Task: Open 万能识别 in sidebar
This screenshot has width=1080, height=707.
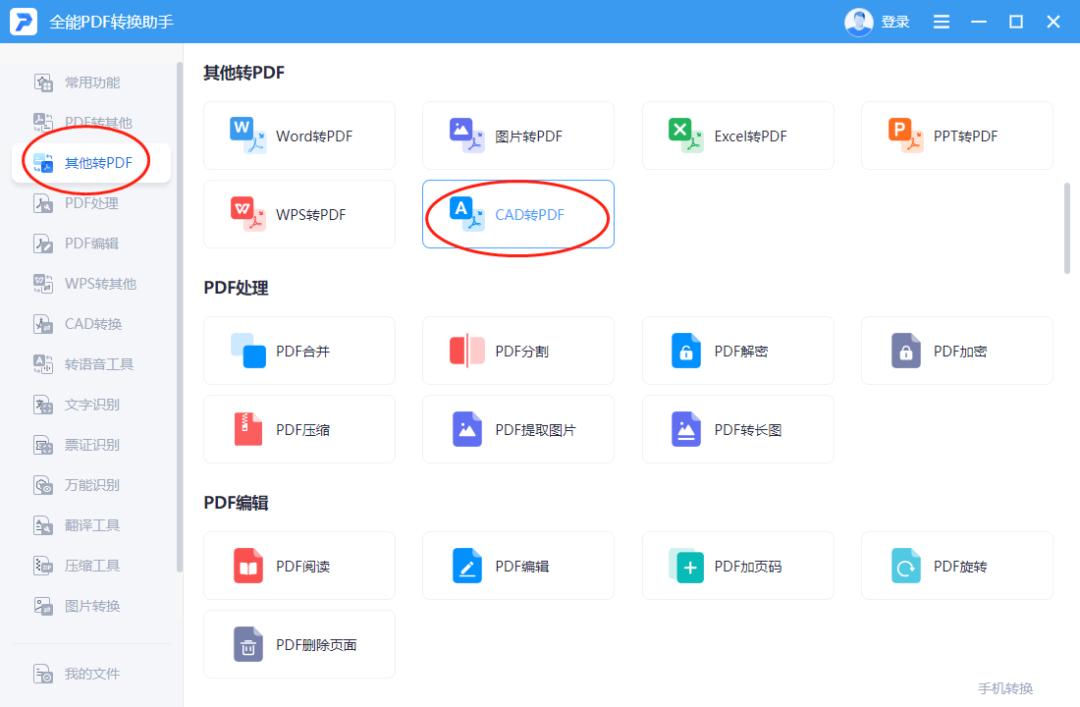Action: coord(91,485)
